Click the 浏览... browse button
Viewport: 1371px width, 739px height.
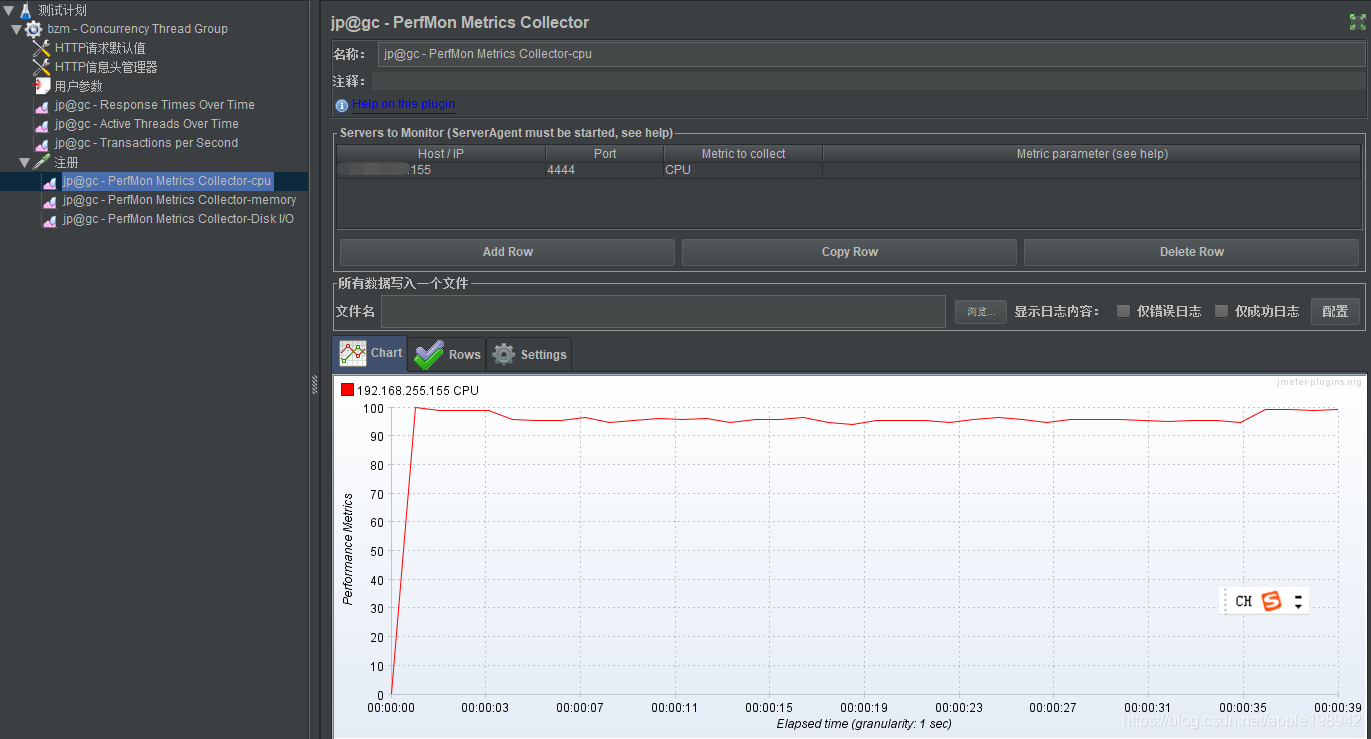click(x=981, y=312)
